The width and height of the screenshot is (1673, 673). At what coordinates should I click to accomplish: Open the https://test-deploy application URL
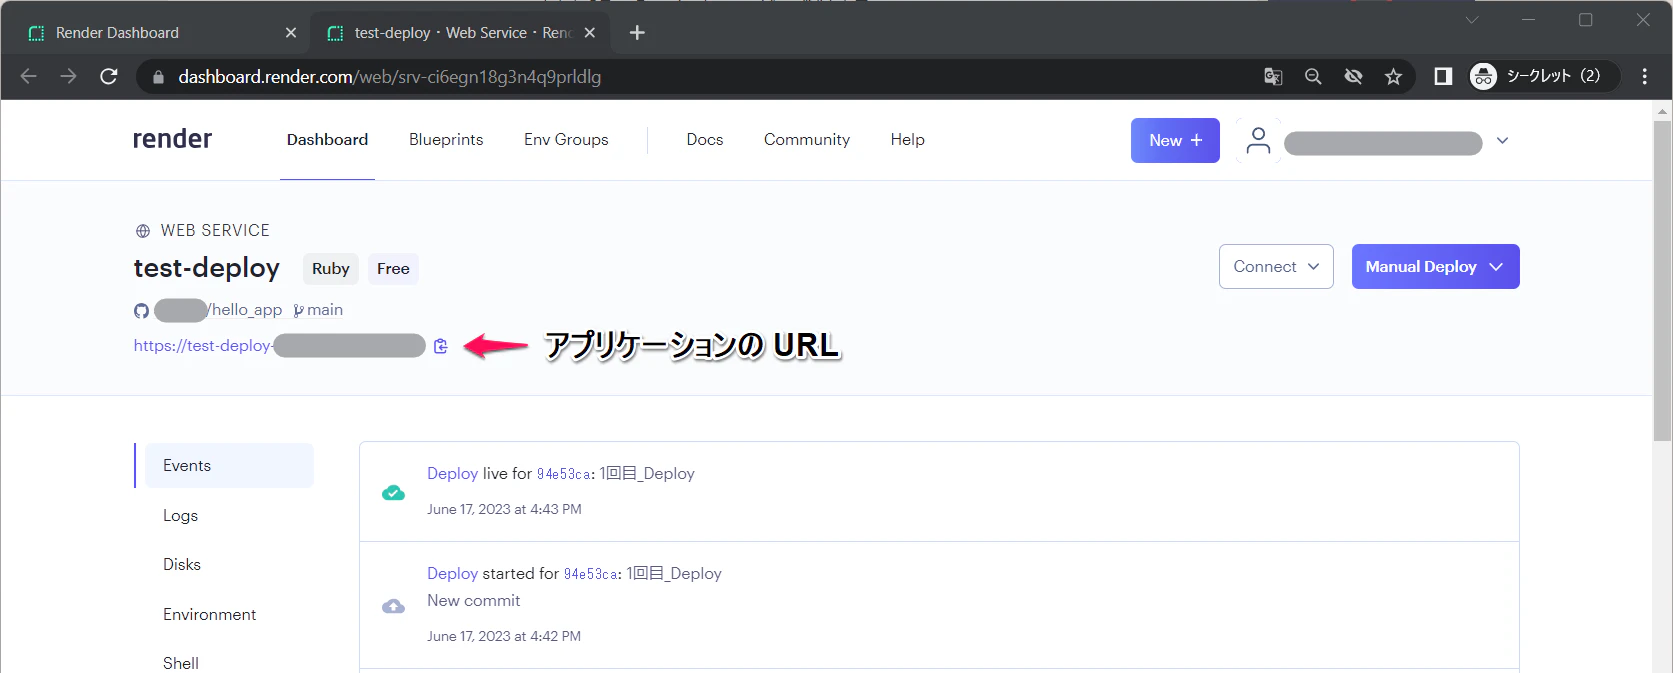pos(280,346)
